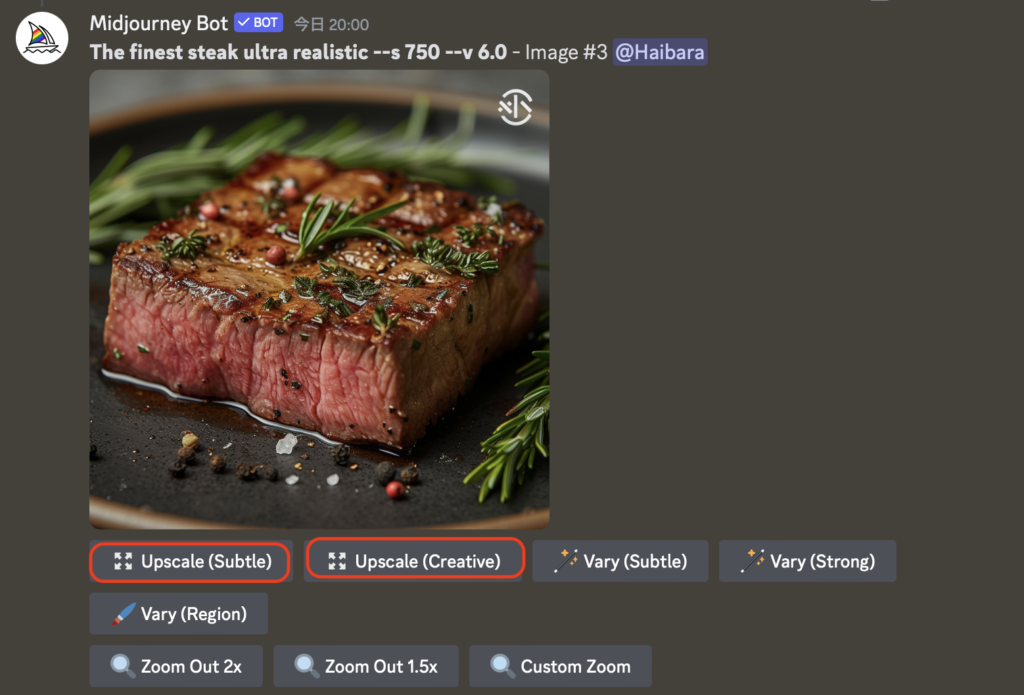The height and width of the screenshot is (695, 1024).
Task: Click the Upscale (Subtle) button label
Action: coord(206,561)
